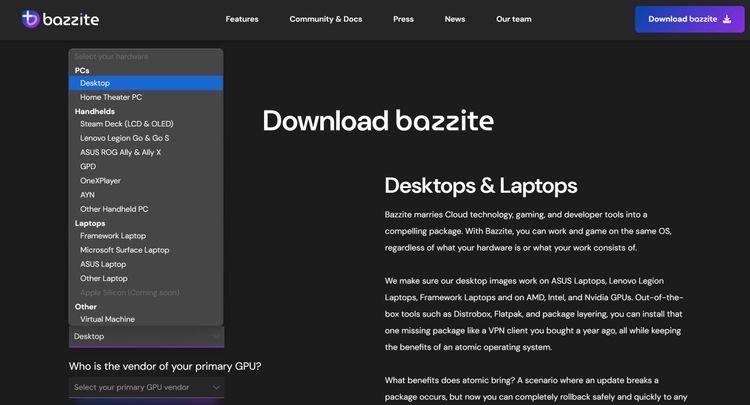Screen dimensions: 750x405
Task: Click the 'Select your hardware' placeholder
Action: 111,56
